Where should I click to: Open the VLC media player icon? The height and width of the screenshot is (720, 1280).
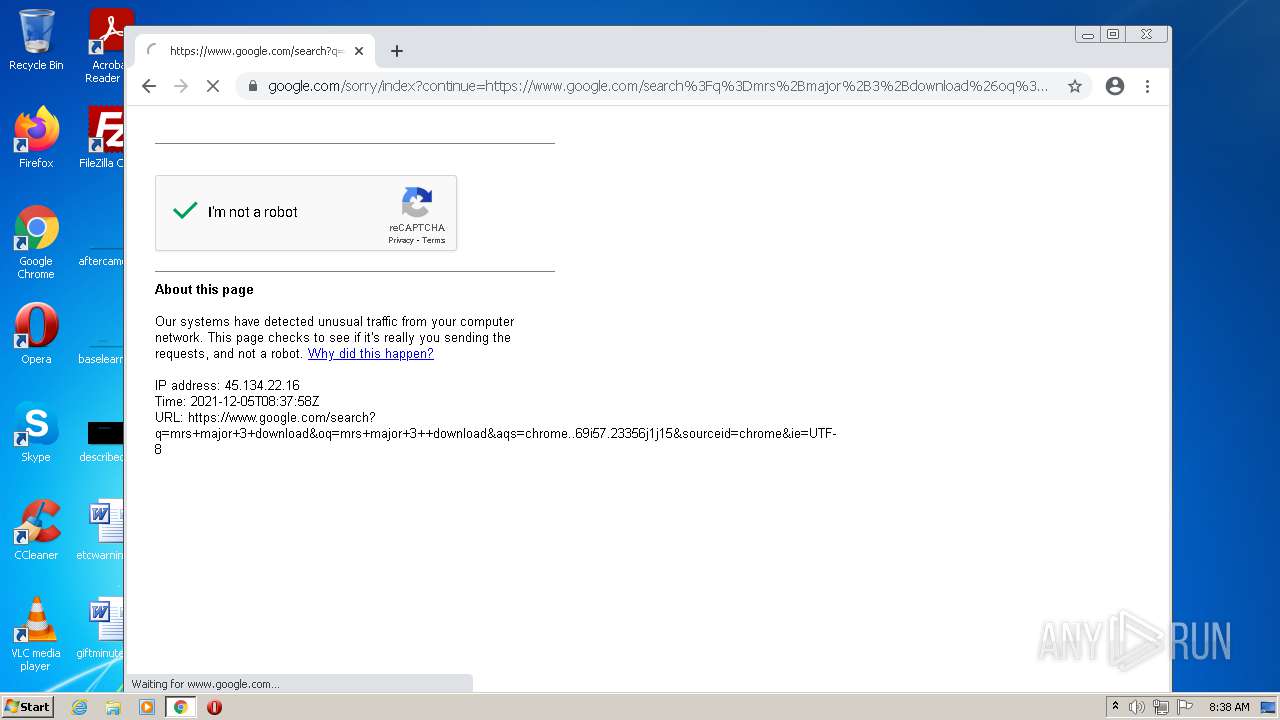pos(36,635)
